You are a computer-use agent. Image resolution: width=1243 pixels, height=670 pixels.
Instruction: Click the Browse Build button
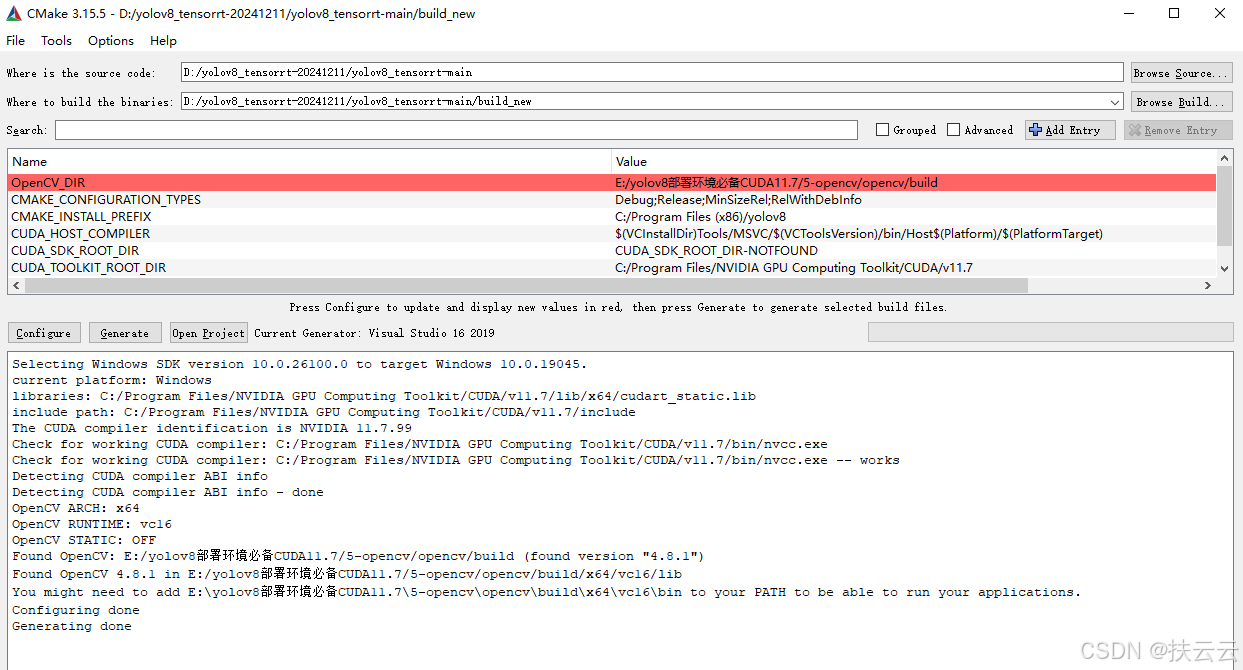pyautogui.click(x=1181, y=102)
